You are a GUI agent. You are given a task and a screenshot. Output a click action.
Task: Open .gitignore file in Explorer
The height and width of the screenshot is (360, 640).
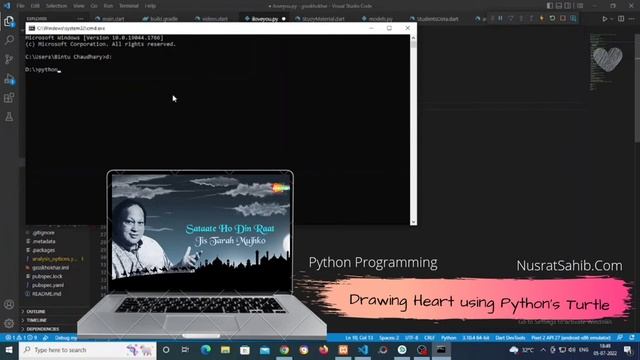coord(43,233)
